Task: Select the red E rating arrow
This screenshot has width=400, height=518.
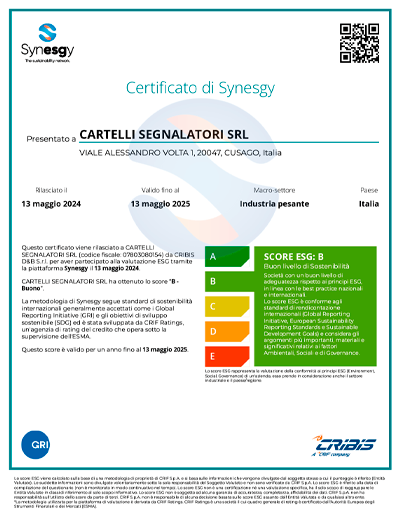Action: point(227,356)
